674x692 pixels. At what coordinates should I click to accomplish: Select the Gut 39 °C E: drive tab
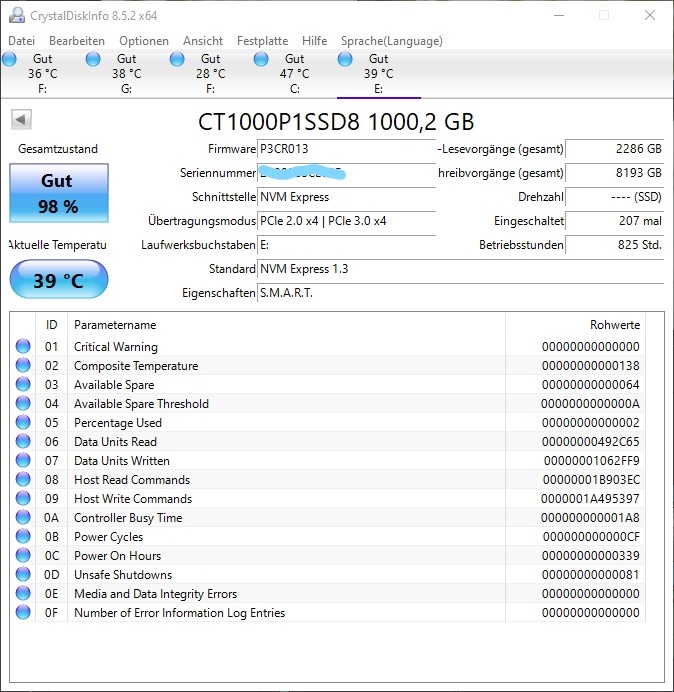click(x=379, y=73)
